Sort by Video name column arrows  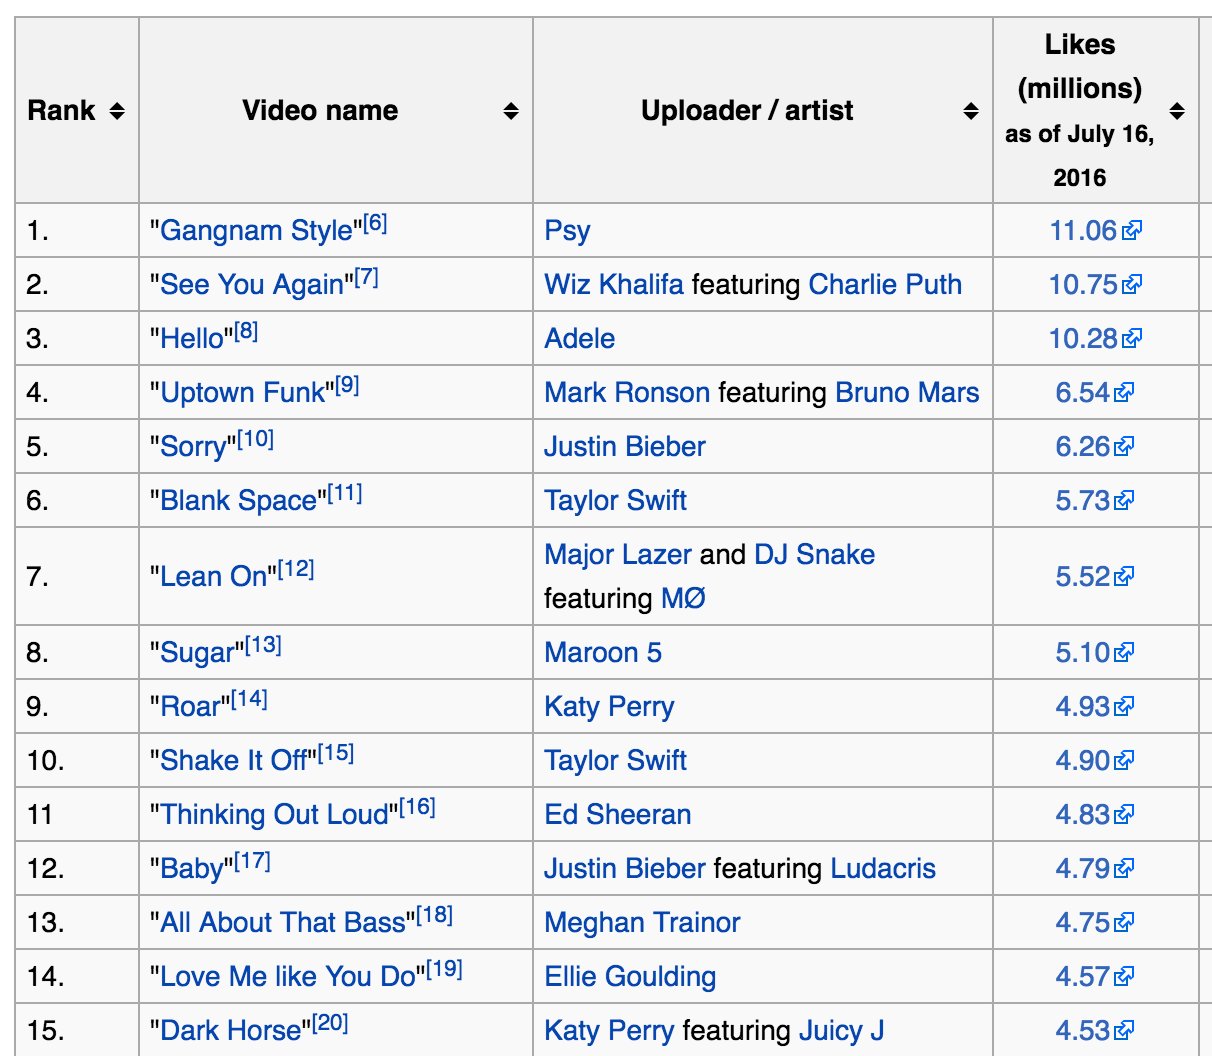point(511,111)
